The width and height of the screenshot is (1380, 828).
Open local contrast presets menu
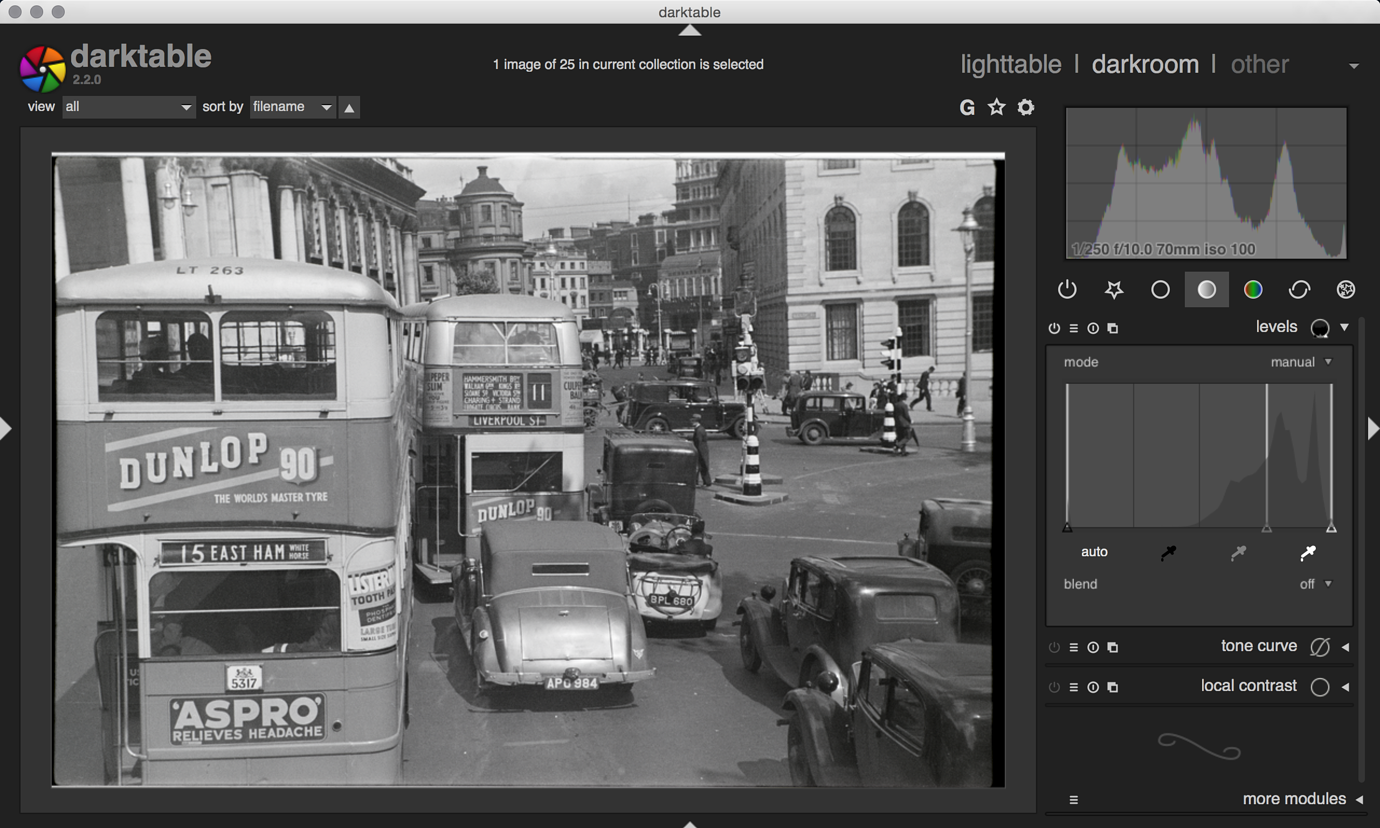click(x=1074, y=687)
